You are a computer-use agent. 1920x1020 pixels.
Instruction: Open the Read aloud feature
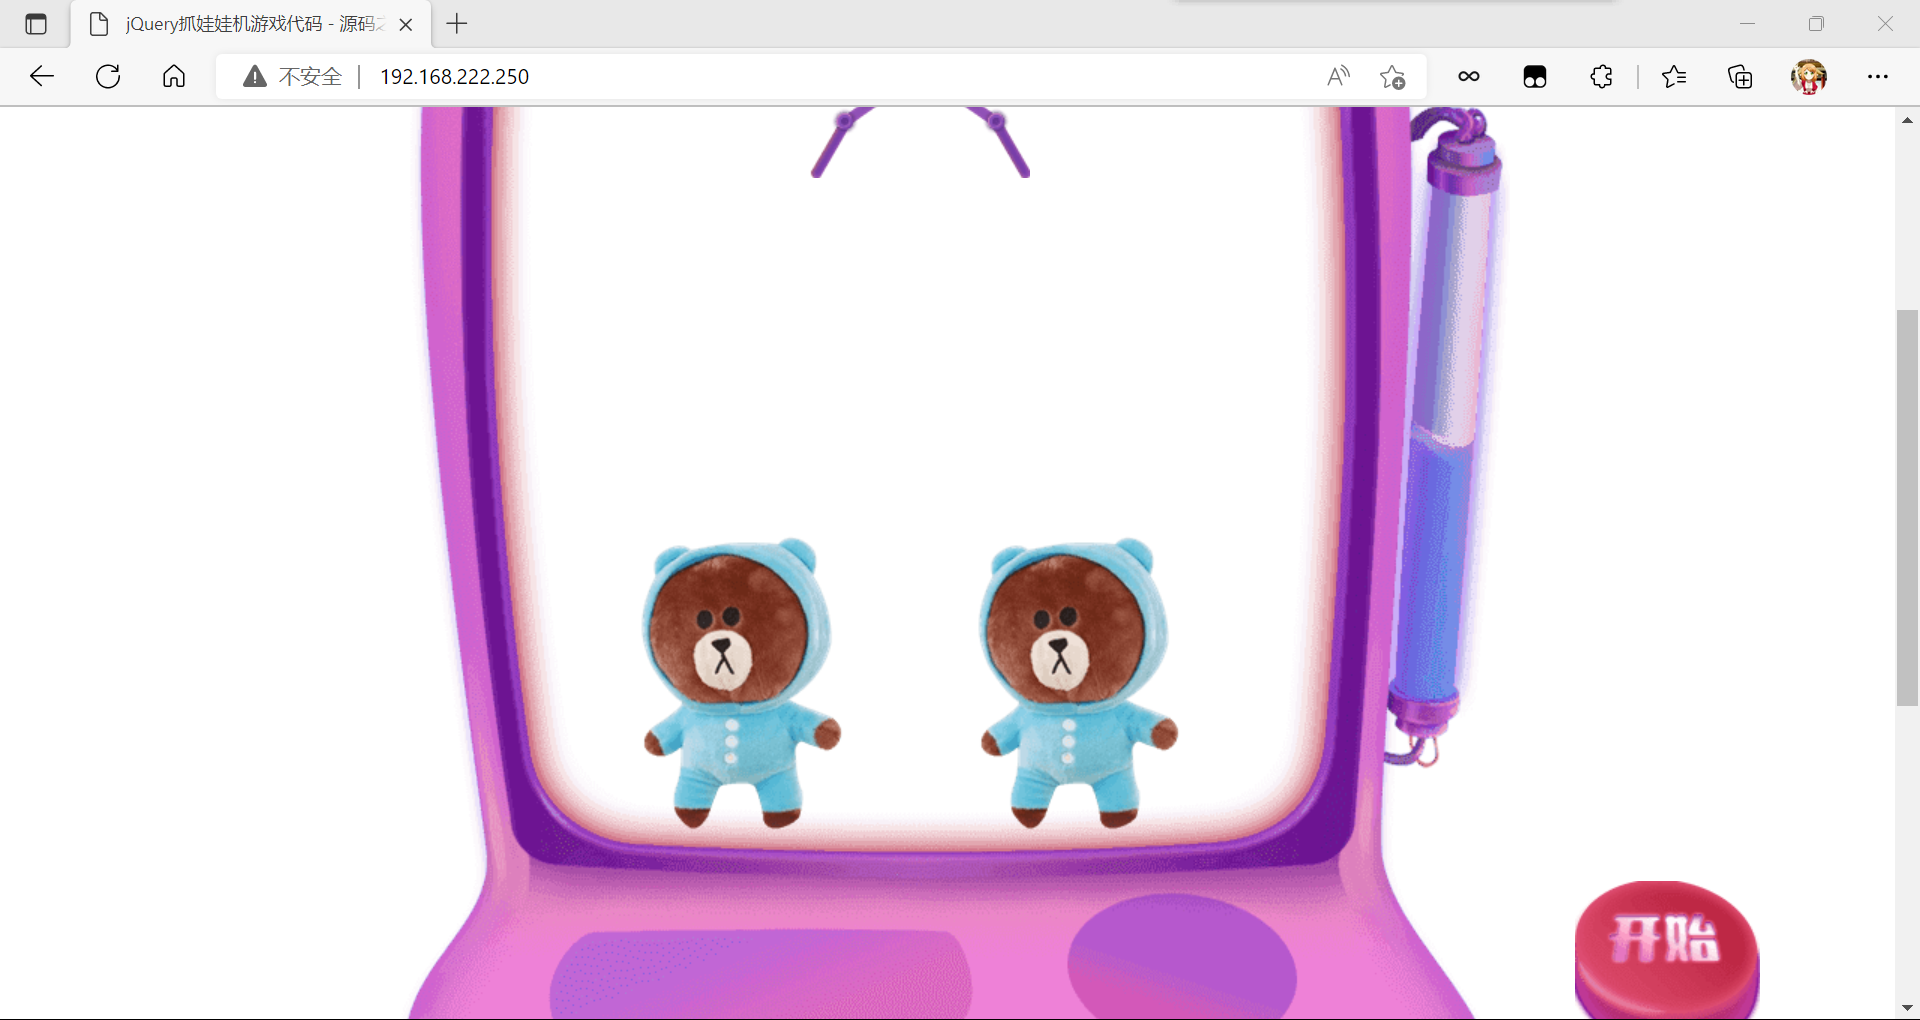click(1338, 76)
